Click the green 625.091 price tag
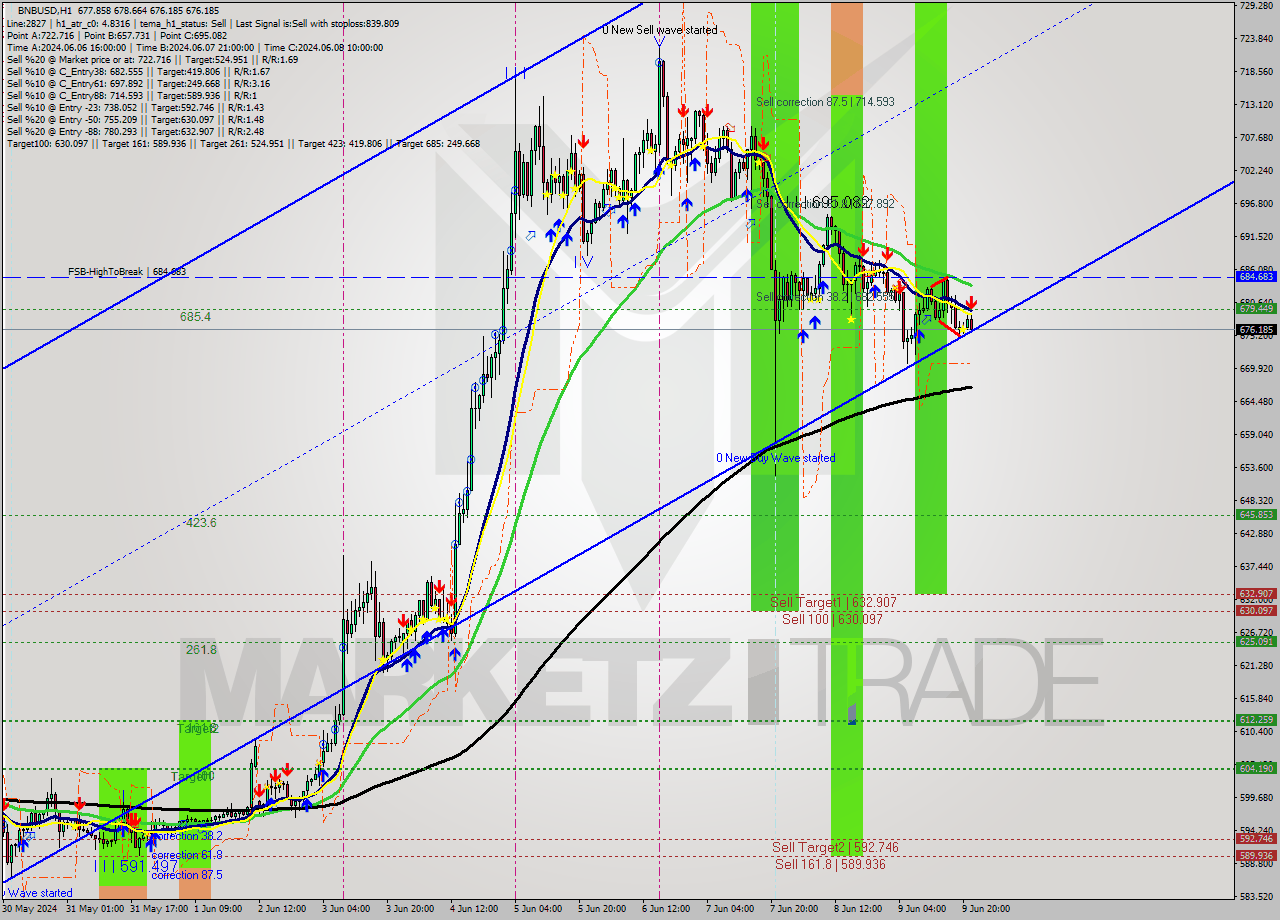 1256,641
